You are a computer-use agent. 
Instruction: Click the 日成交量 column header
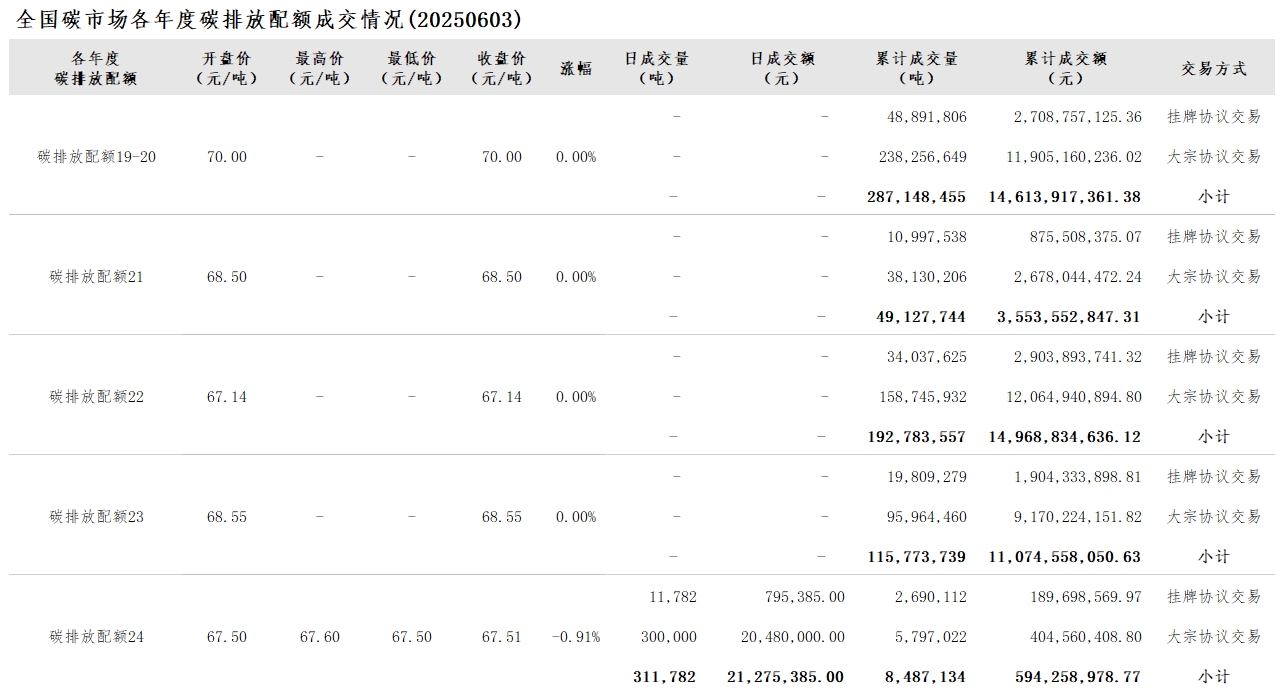pos(657,68)
